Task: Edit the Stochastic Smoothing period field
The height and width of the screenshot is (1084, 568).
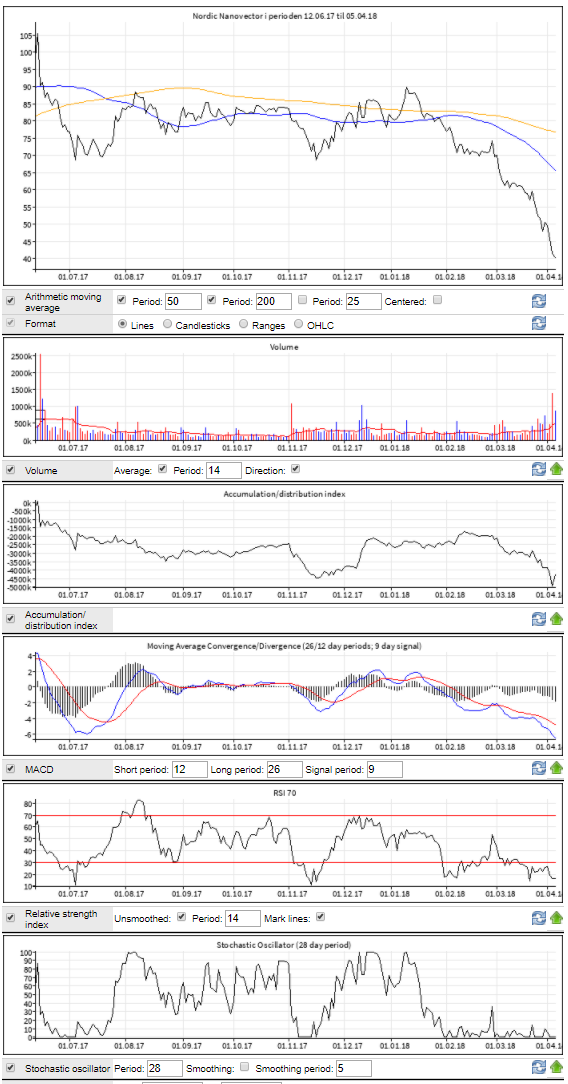Action: 354,1069
